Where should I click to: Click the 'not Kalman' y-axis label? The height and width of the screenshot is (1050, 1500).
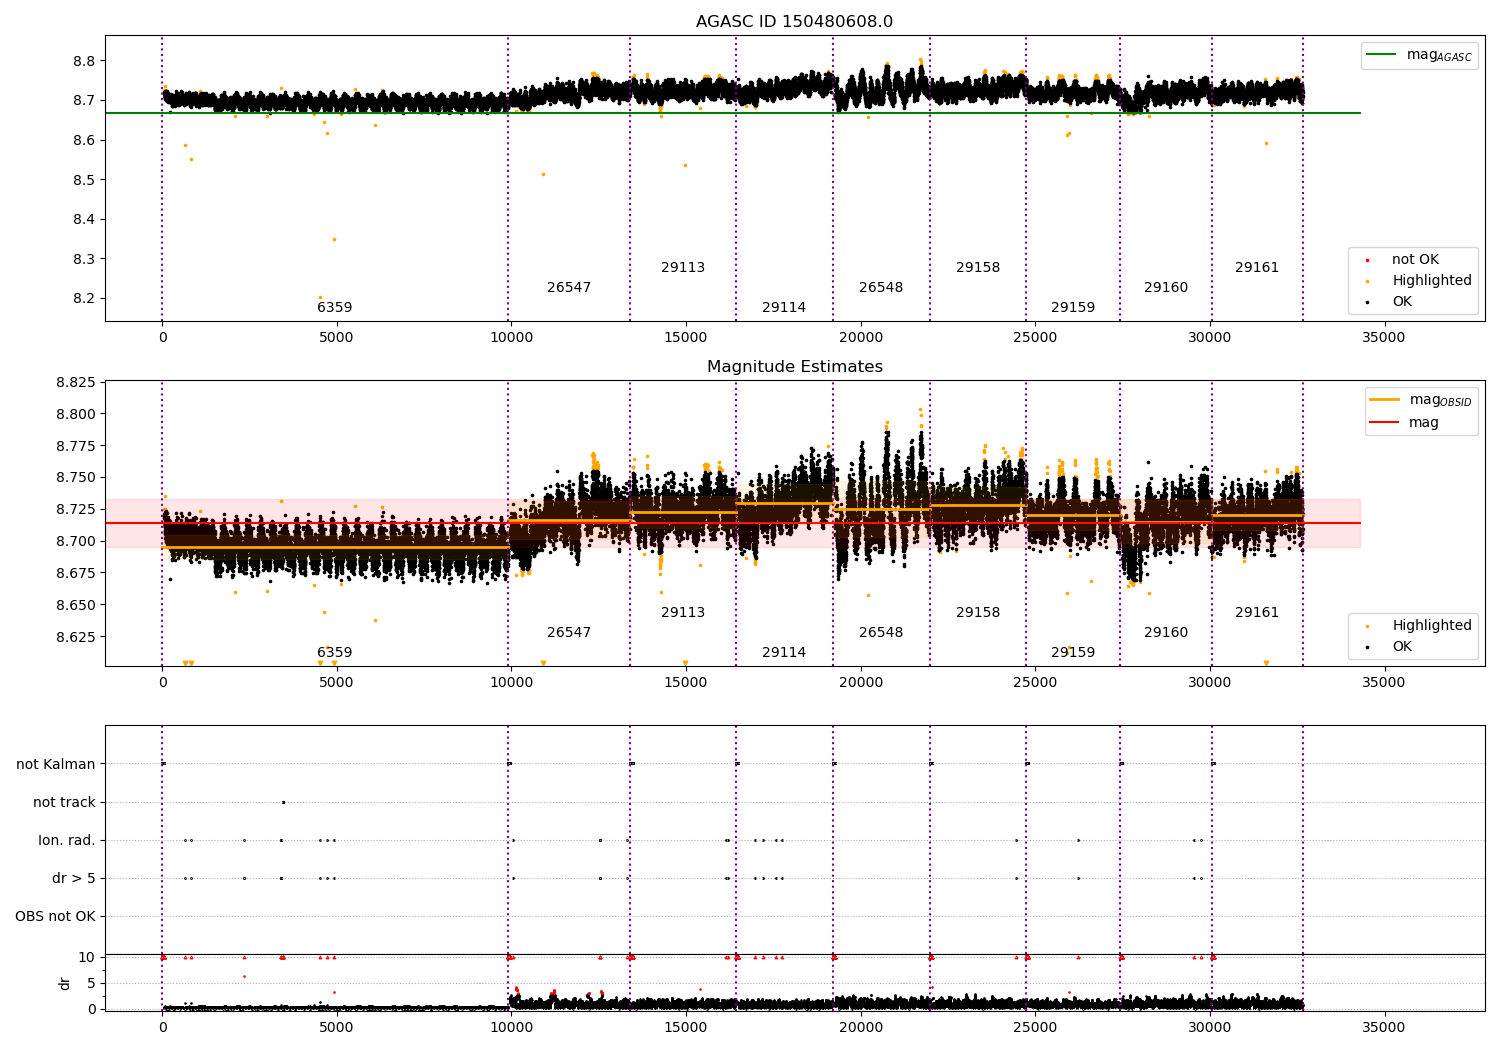[56, 764]
